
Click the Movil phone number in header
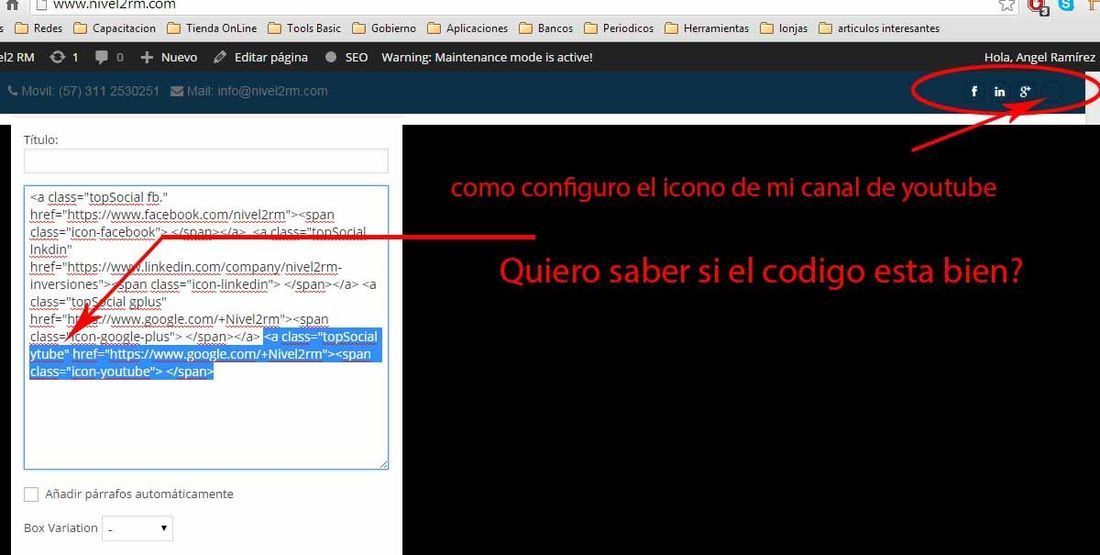click(x=83, y=91)
